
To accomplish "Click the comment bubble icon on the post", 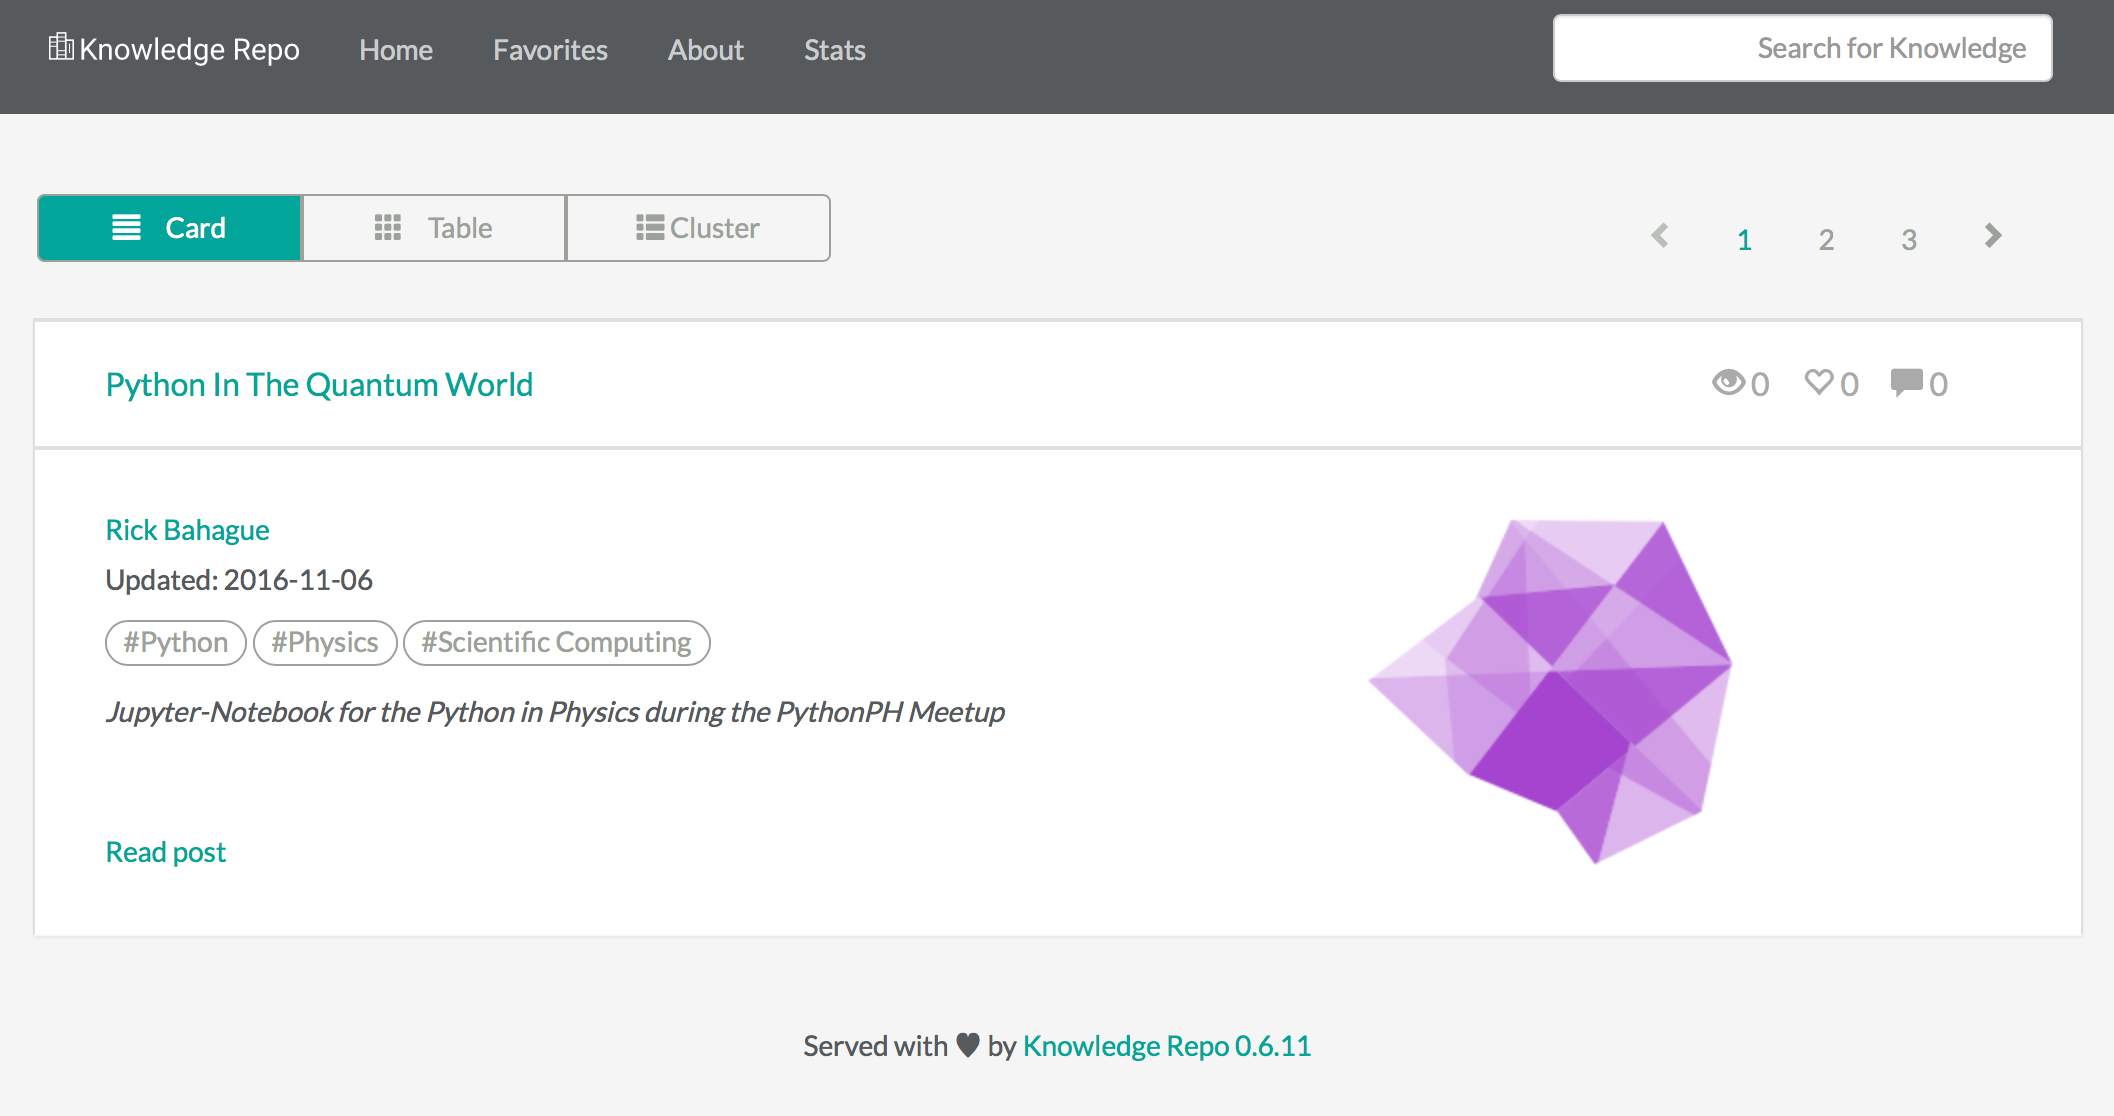I will (1907, 382).
